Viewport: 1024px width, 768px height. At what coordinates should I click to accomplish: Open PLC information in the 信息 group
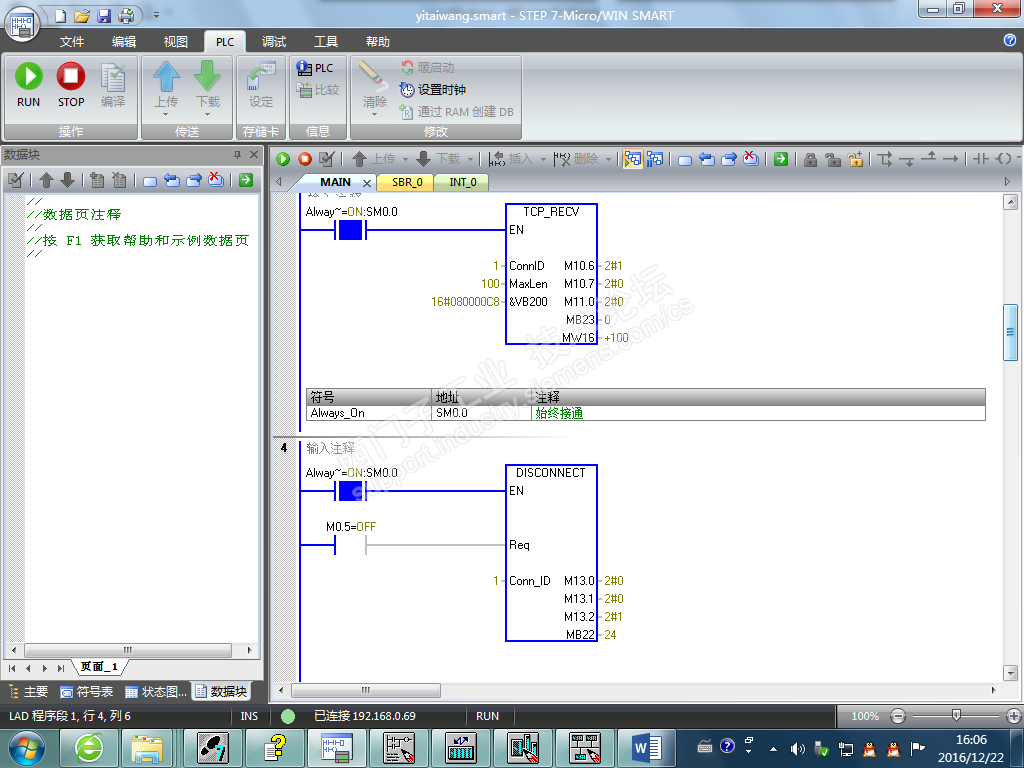[x=315, y=68]
